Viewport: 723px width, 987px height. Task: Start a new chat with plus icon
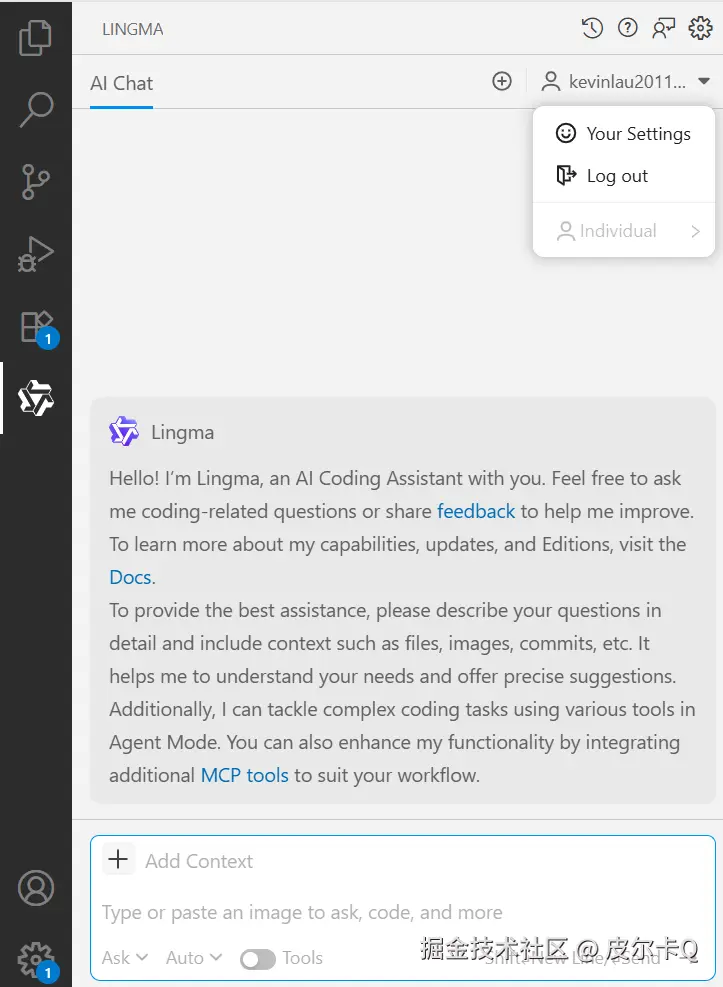[502, 82]
